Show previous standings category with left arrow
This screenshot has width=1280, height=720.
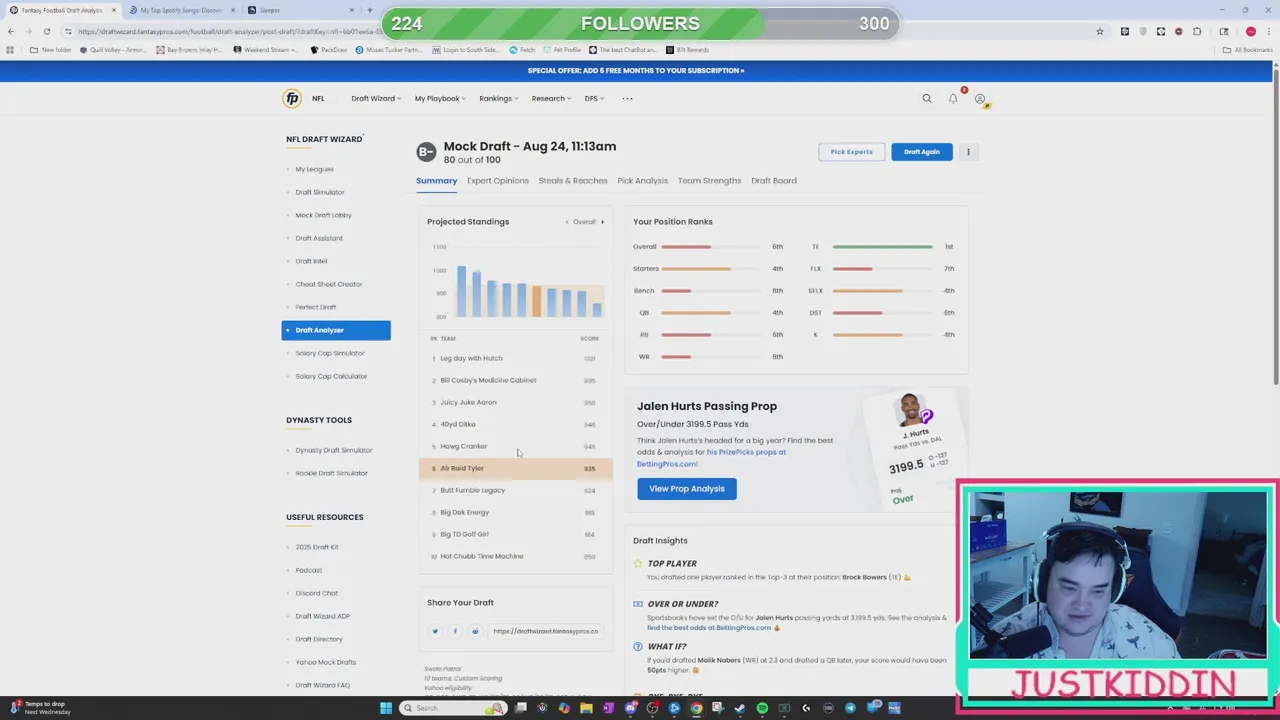tap(567, 222)
